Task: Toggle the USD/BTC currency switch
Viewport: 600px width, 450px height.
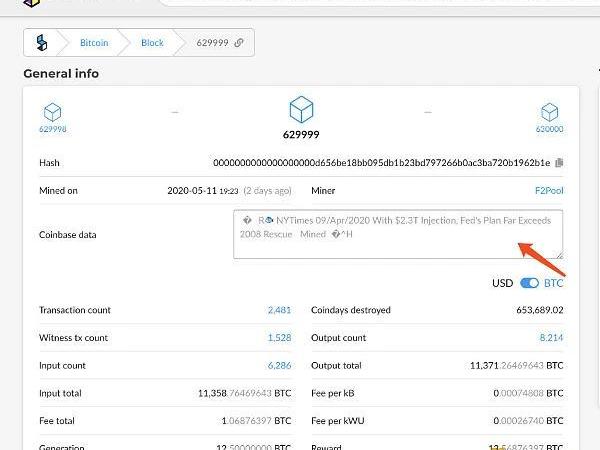Action: coord(529,283)
